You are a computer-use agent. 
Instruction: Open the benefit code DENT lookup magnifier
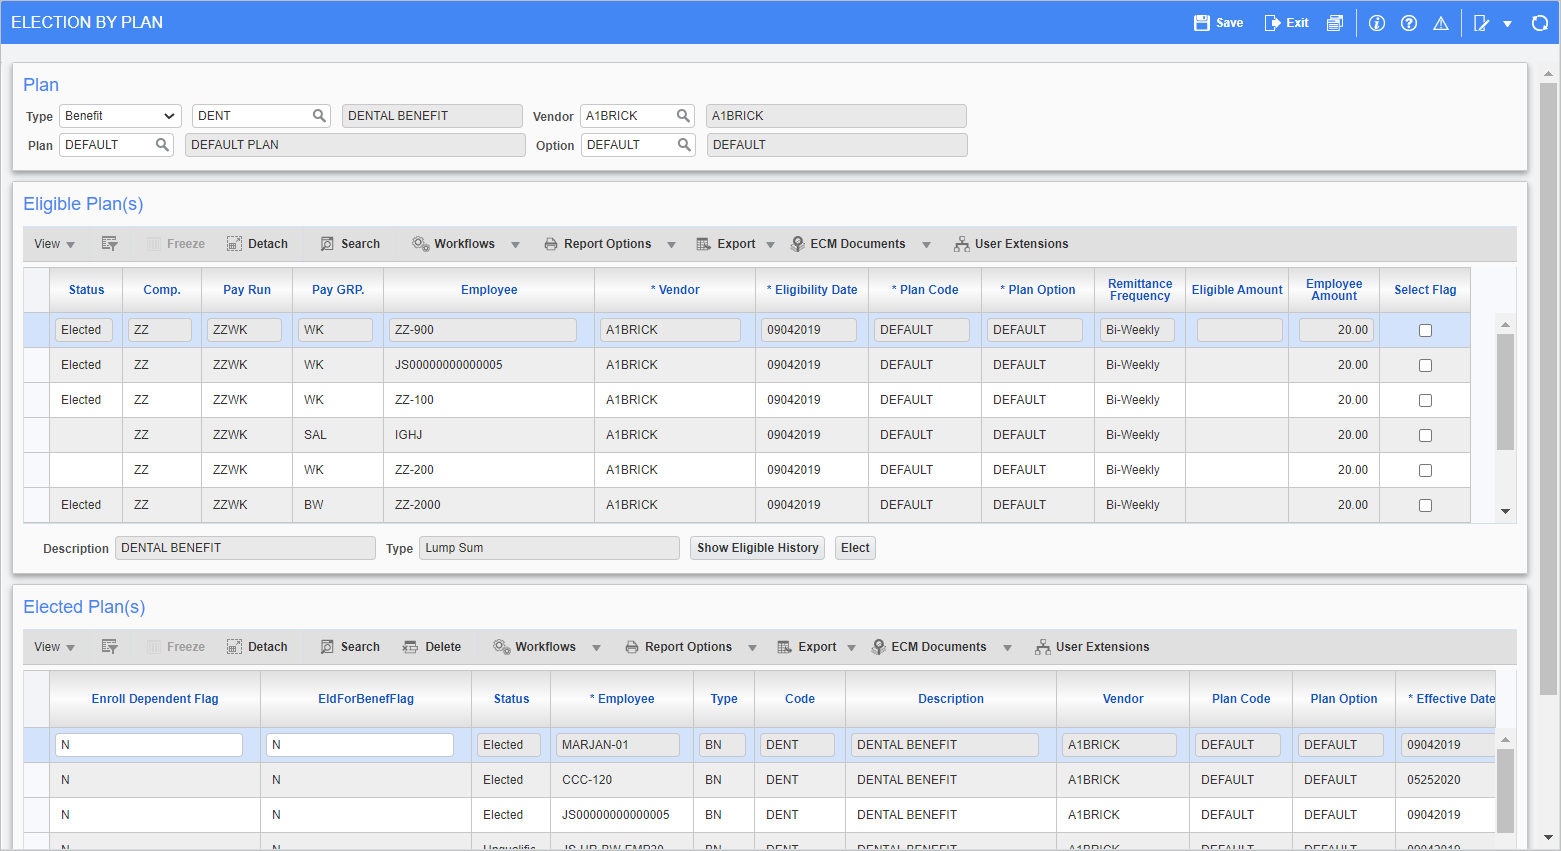click(319, 116)
